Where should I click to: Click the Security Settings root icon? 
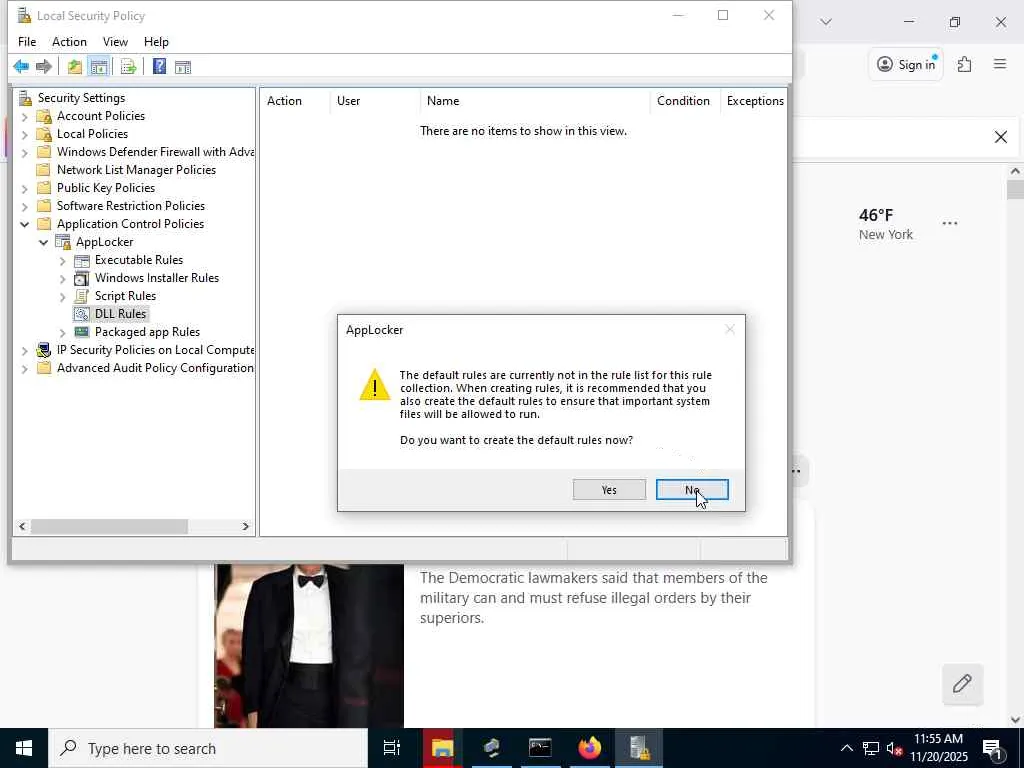pos(25,98)
